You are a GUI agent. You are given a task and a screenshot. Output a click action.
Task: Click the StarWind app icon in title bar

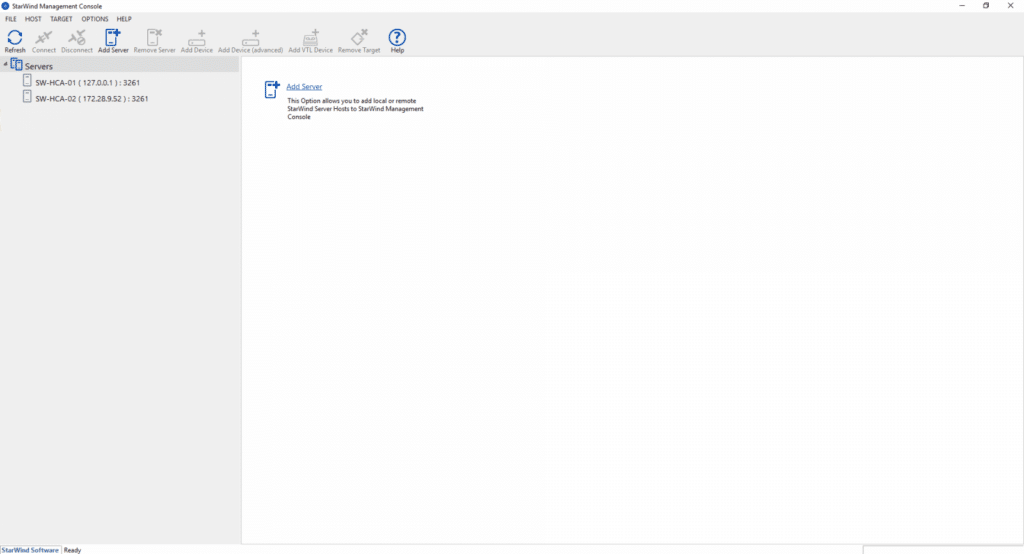[5, 6]
